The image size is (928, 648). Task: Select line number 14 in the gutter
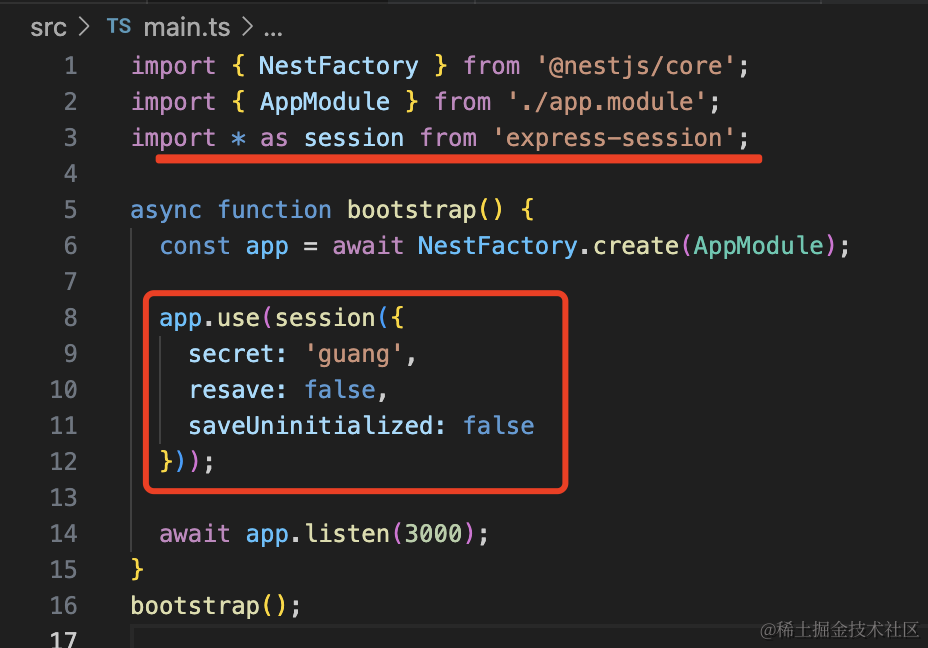(63, 534)
